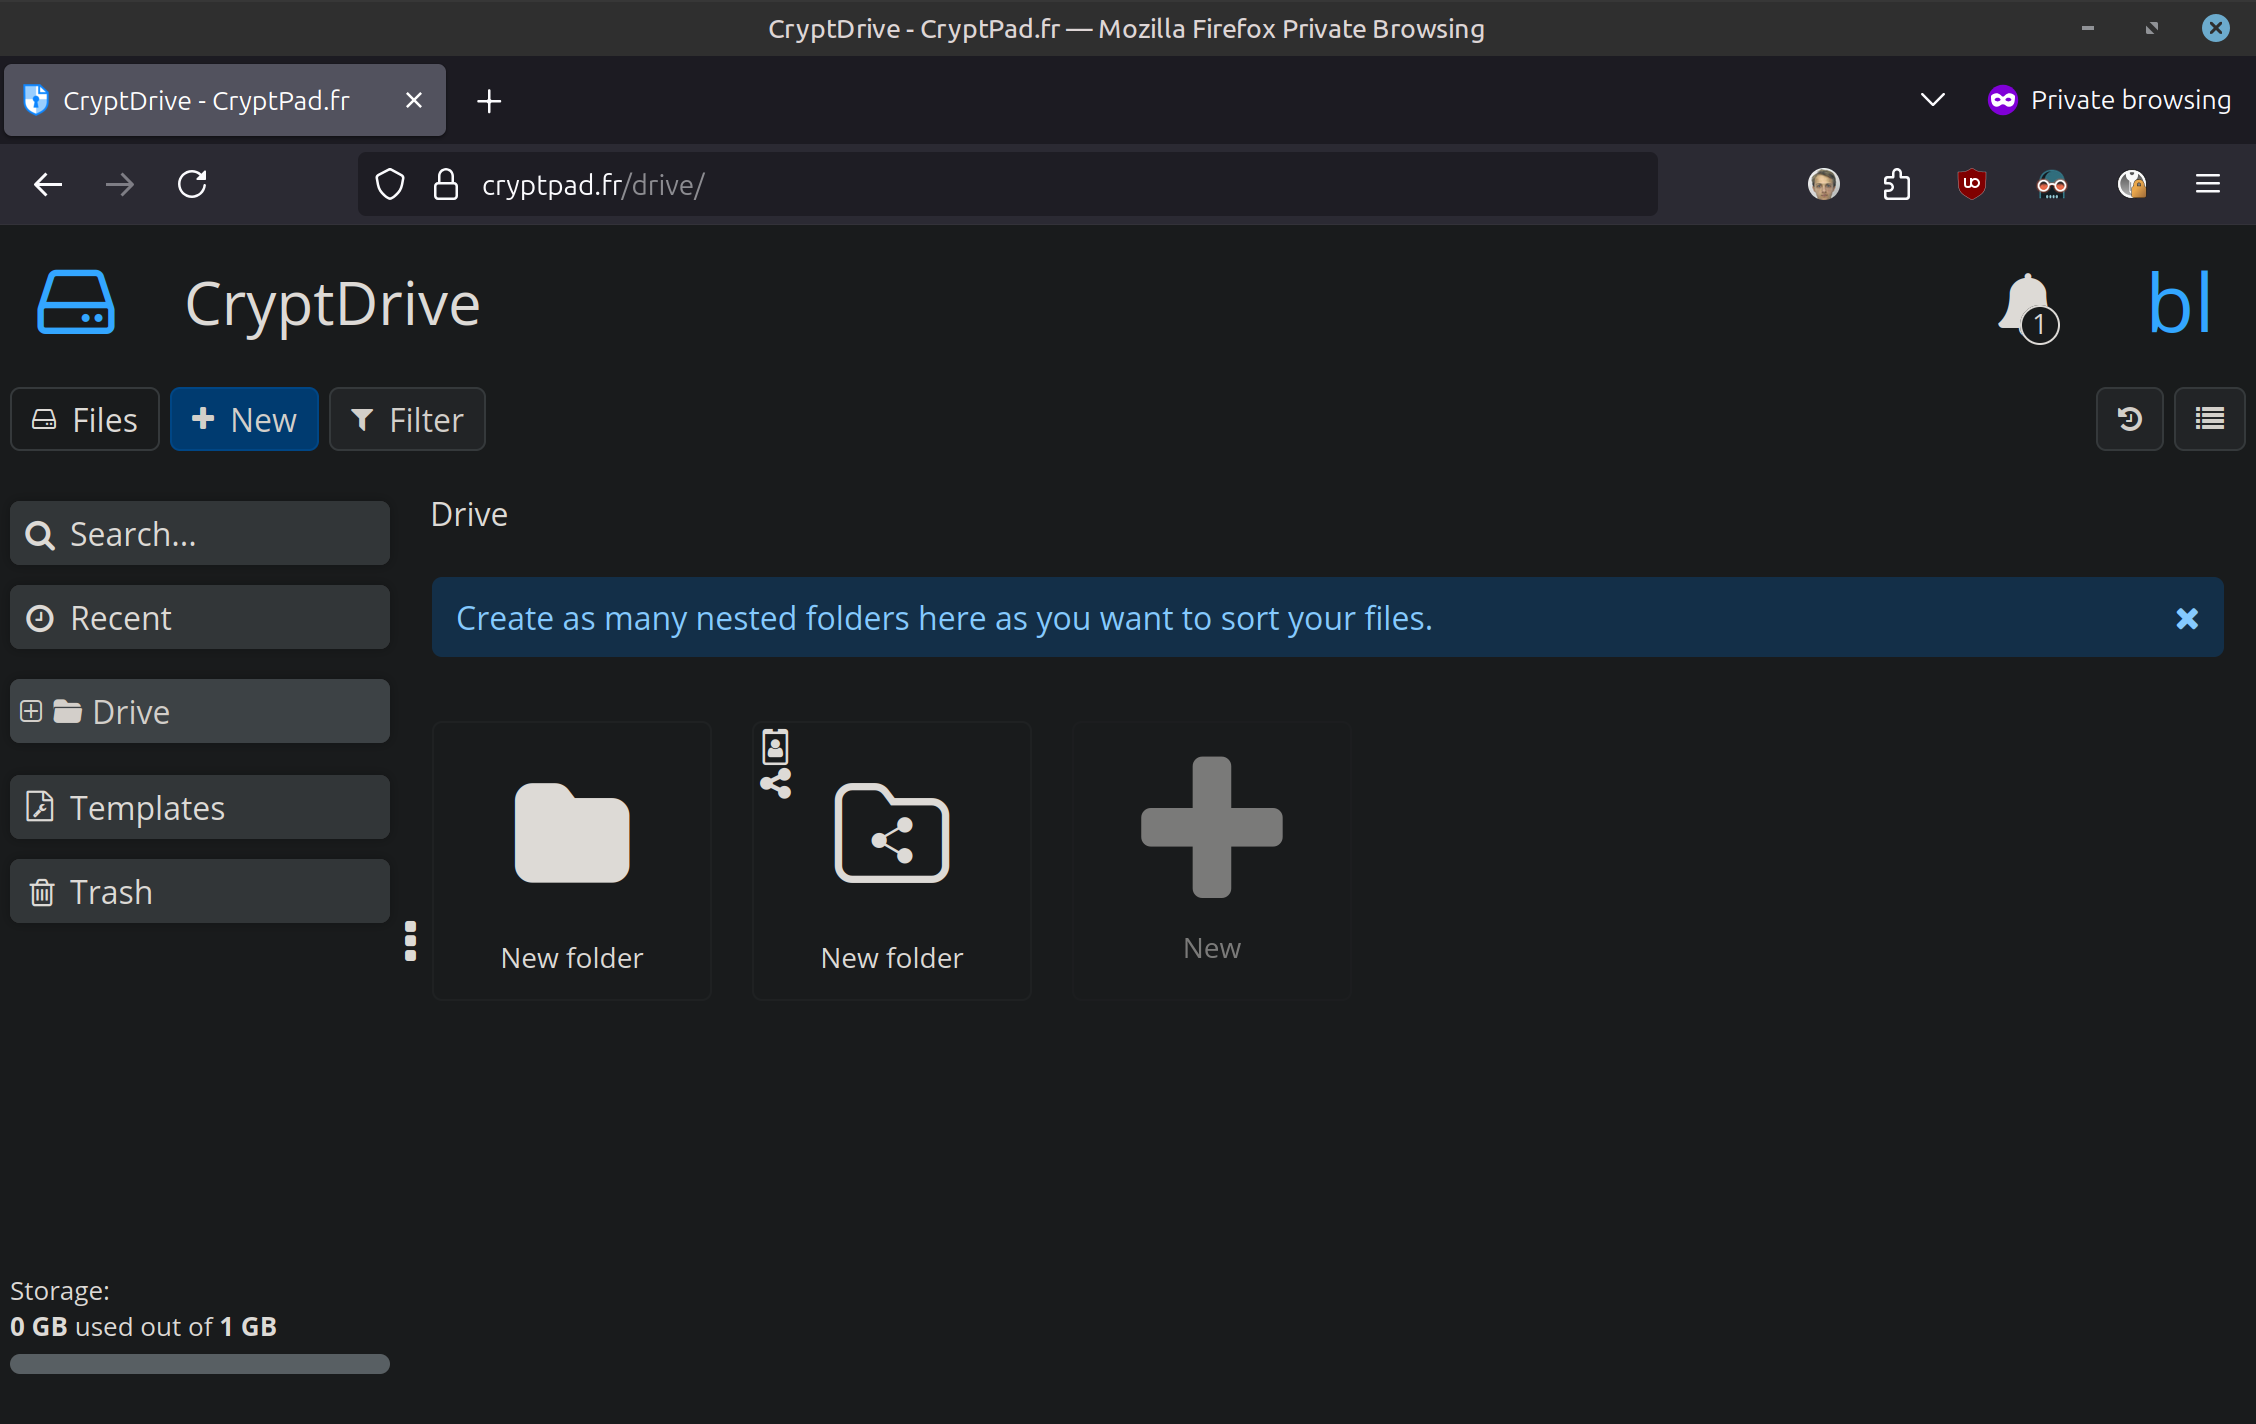Viewport: 2256px width, 1424px height.
Task: Expand the Drive tree node
Action: (x=31, y=711)
